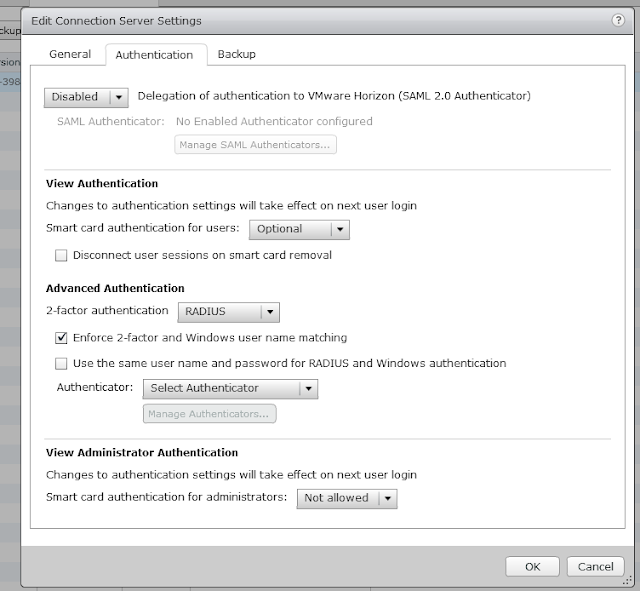
Task: Open the Select Authenticator dropdown
Action: pos(230,388)
